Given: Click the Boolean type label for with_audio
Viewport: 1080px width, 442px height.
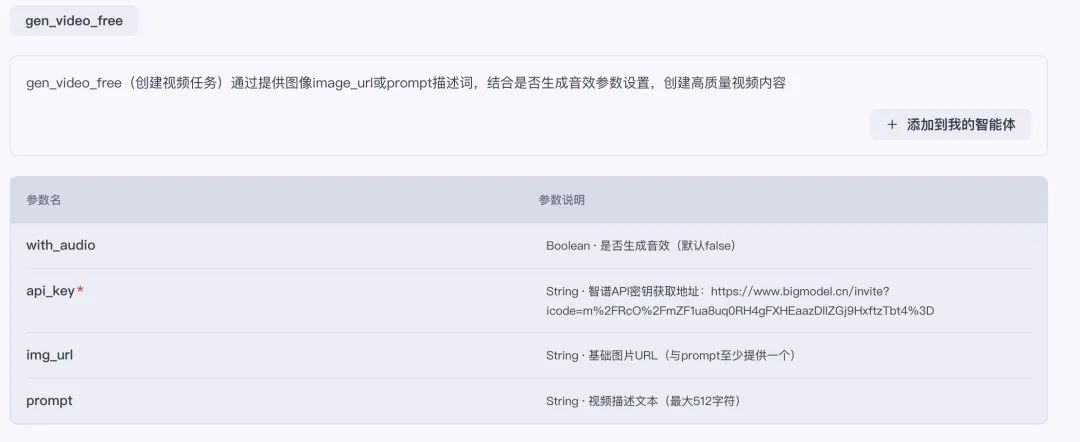Looking at the screenshot, I should (568, 246).
